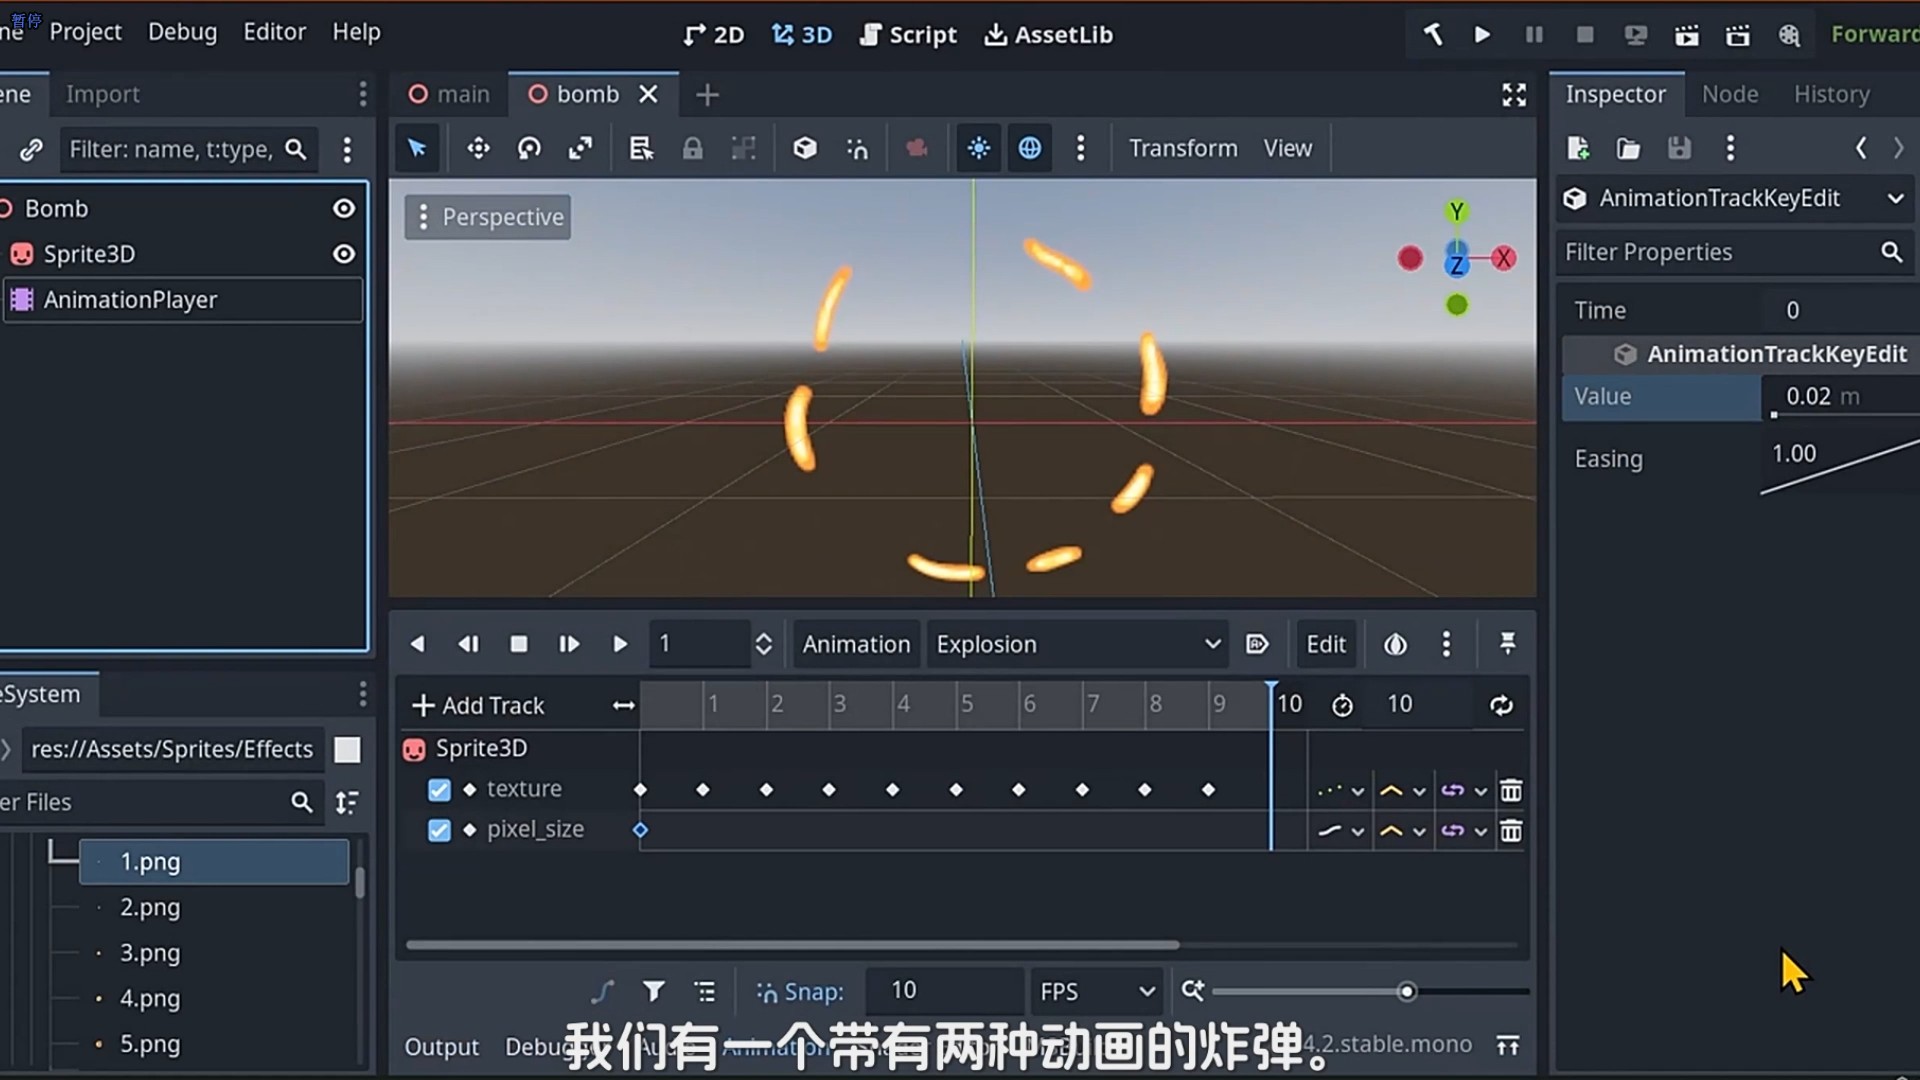1920x1080 pixels.
Task: Open the animation Edit button
Action: tap(1325, 645)
